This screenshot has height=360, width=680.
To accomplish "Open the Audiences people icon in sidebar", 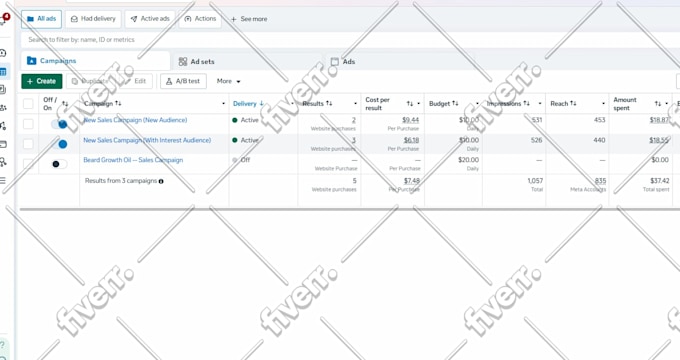I will (x=3, y=108).
